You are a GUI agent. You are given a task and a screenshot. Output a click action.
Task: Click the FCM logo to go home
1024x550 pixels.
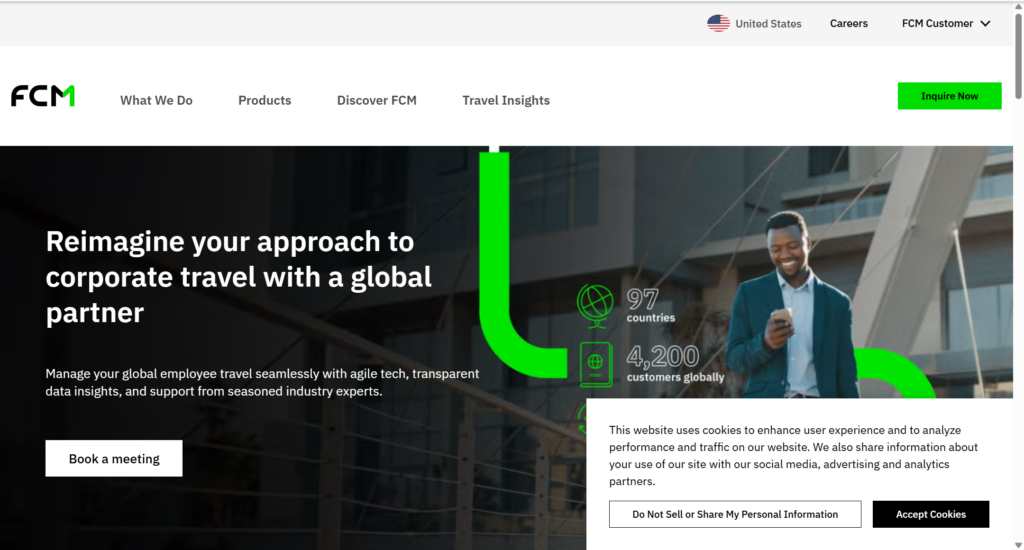pyautogui.click(x=43, y=97)
